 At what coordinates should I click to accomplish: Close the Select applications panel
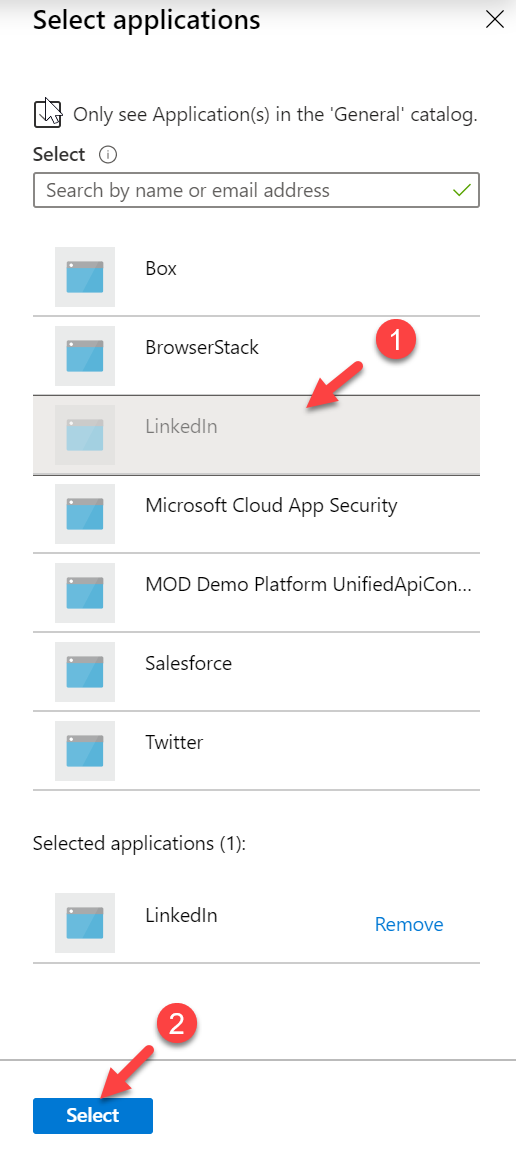point(495,20)
